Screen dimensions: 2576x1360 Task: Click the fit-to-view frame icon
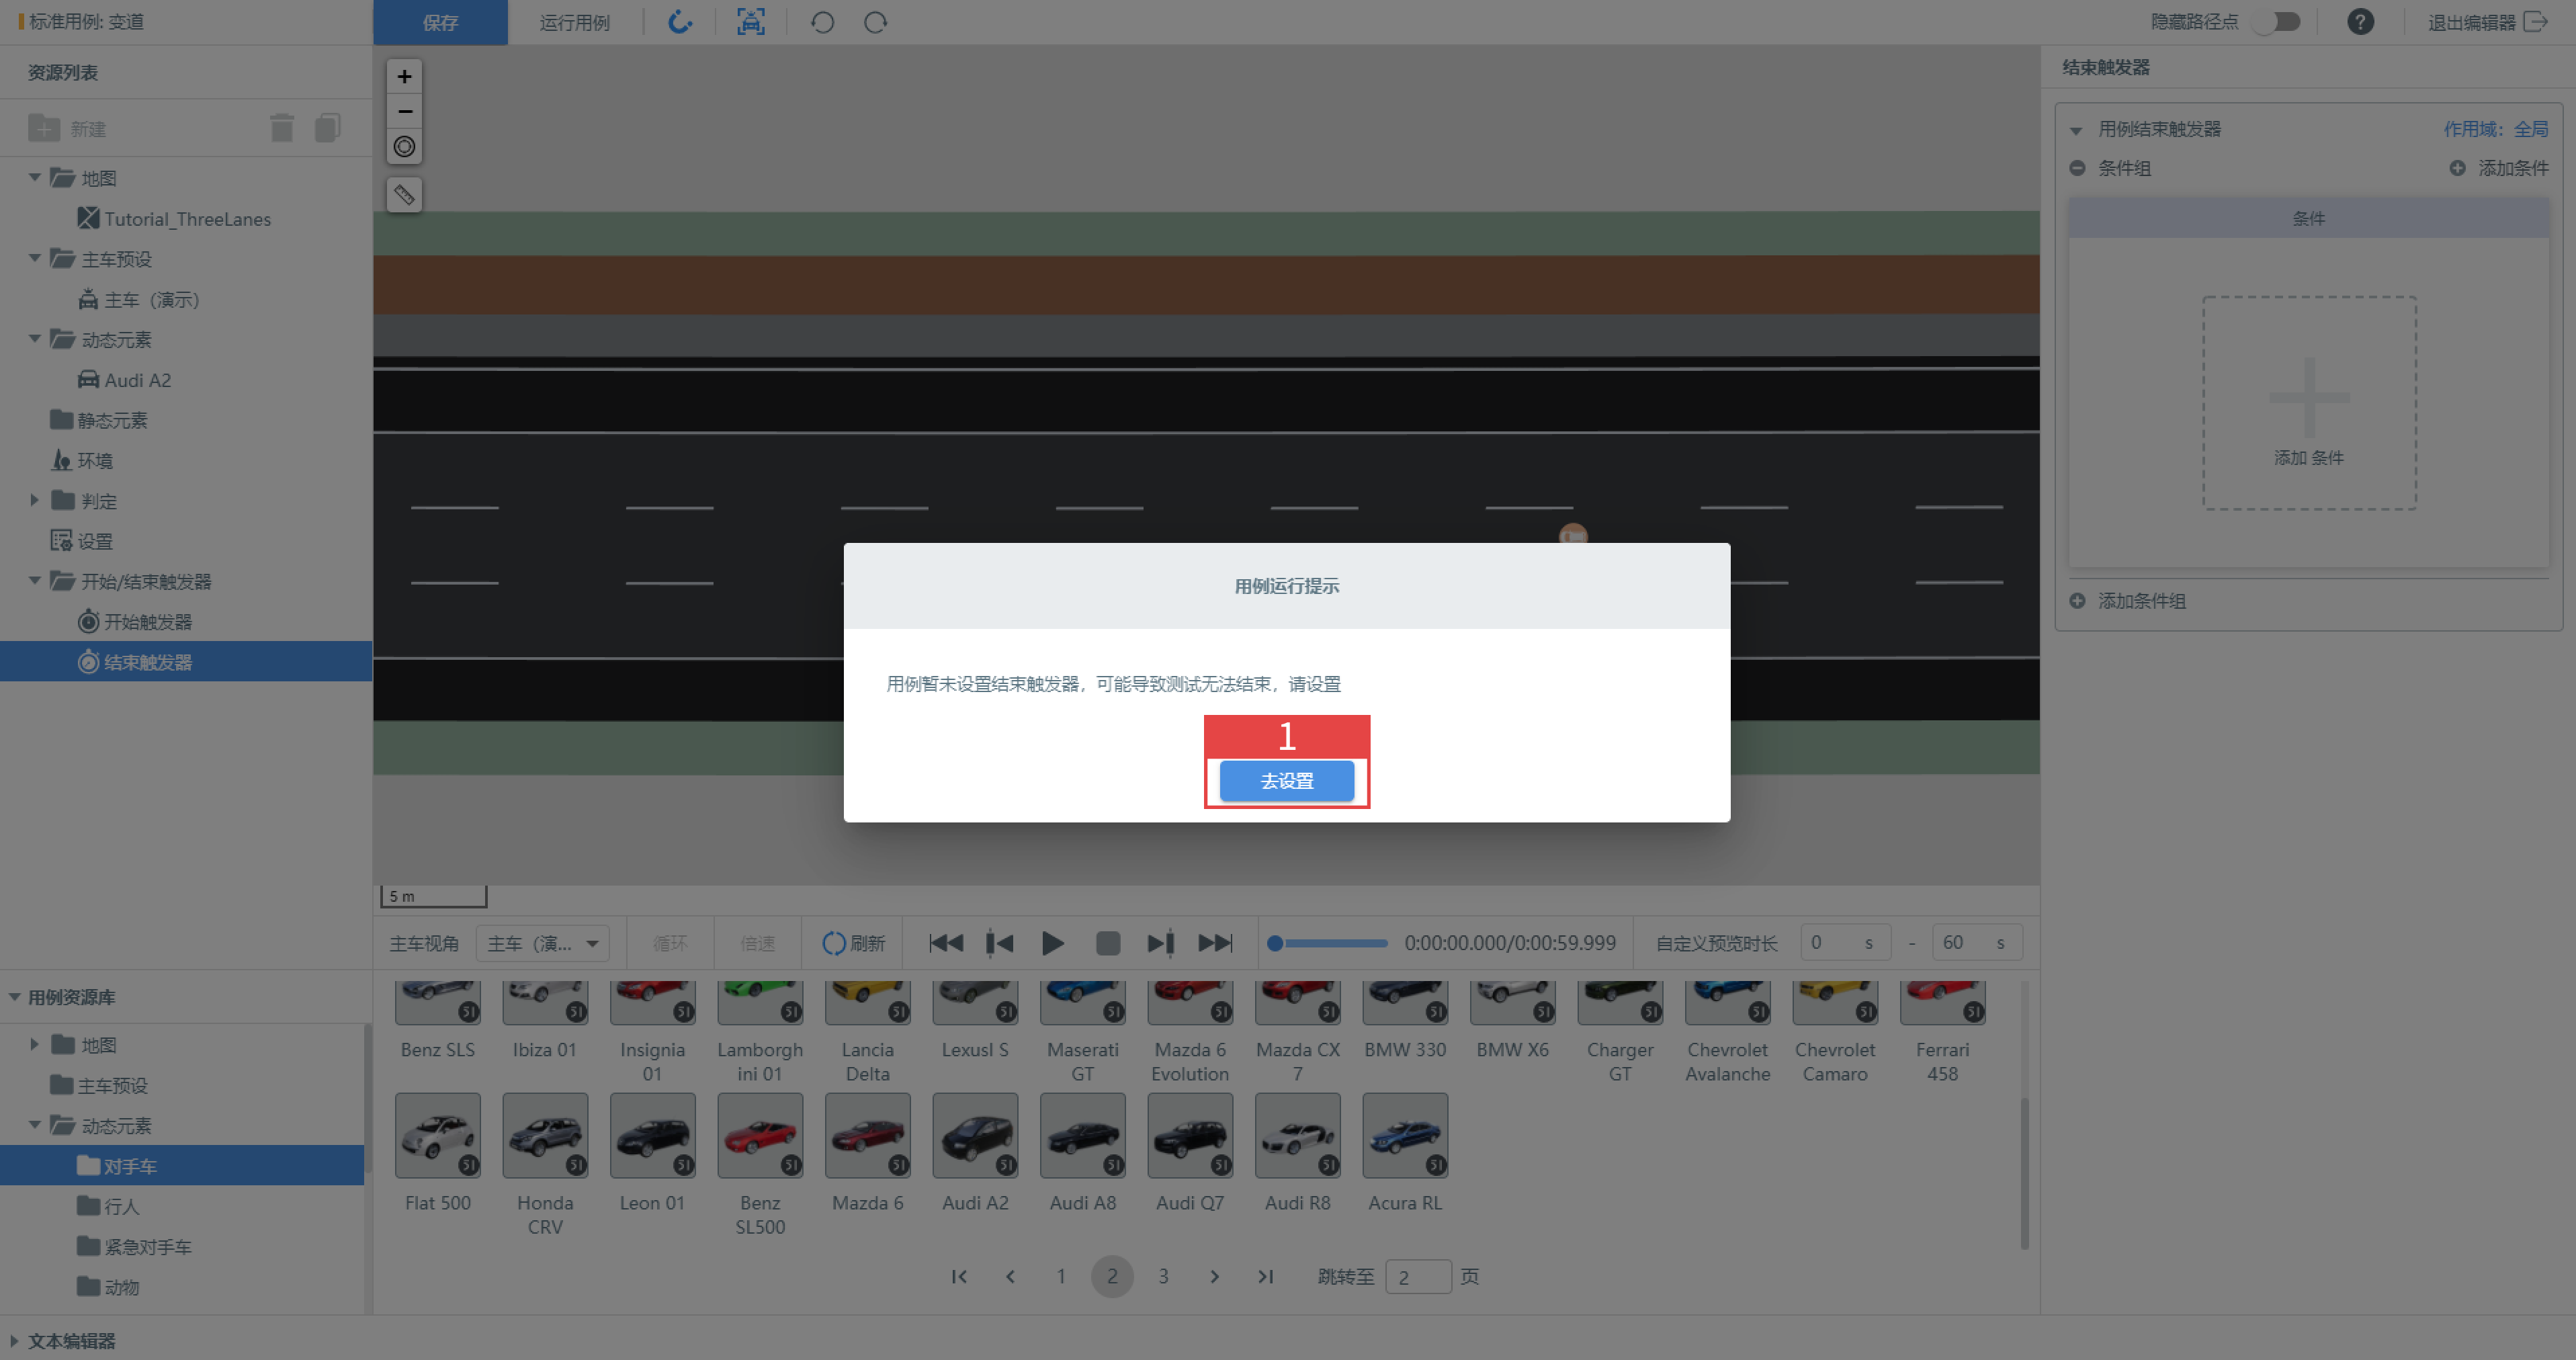pyautogui.click(x=751, y=22)
